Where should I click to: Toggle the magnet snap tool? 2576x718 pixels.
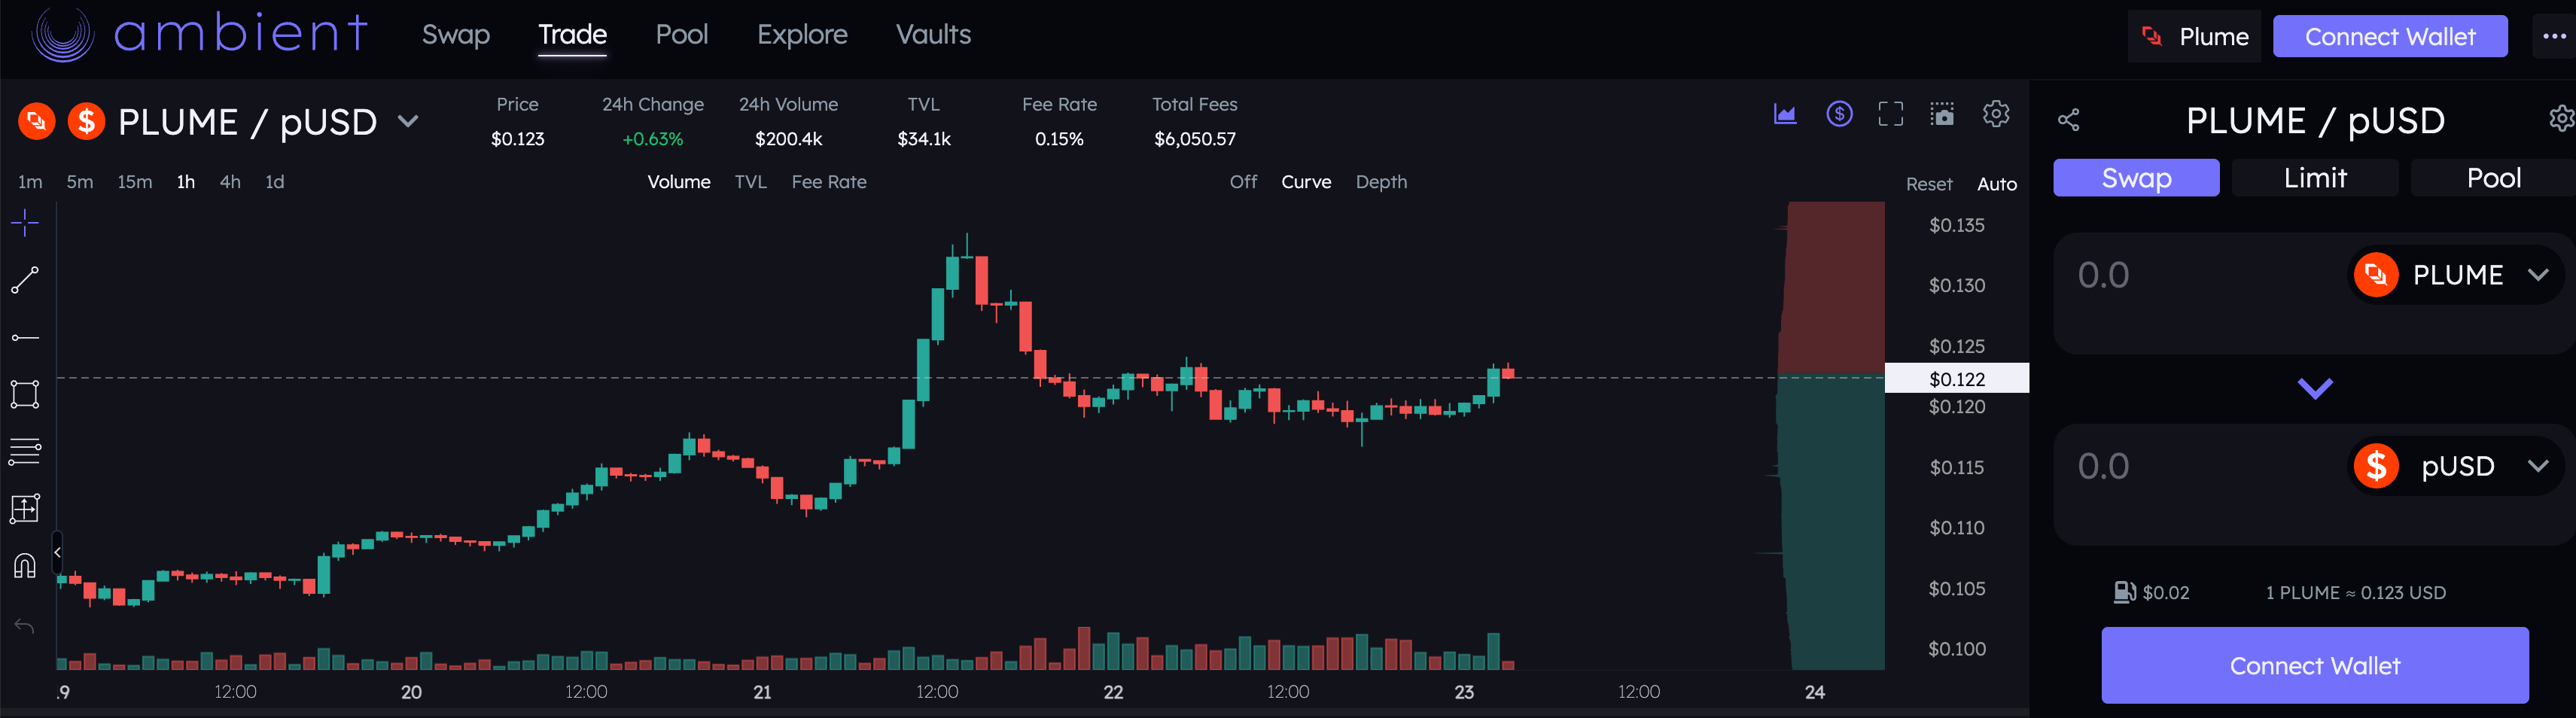point(25,566)
